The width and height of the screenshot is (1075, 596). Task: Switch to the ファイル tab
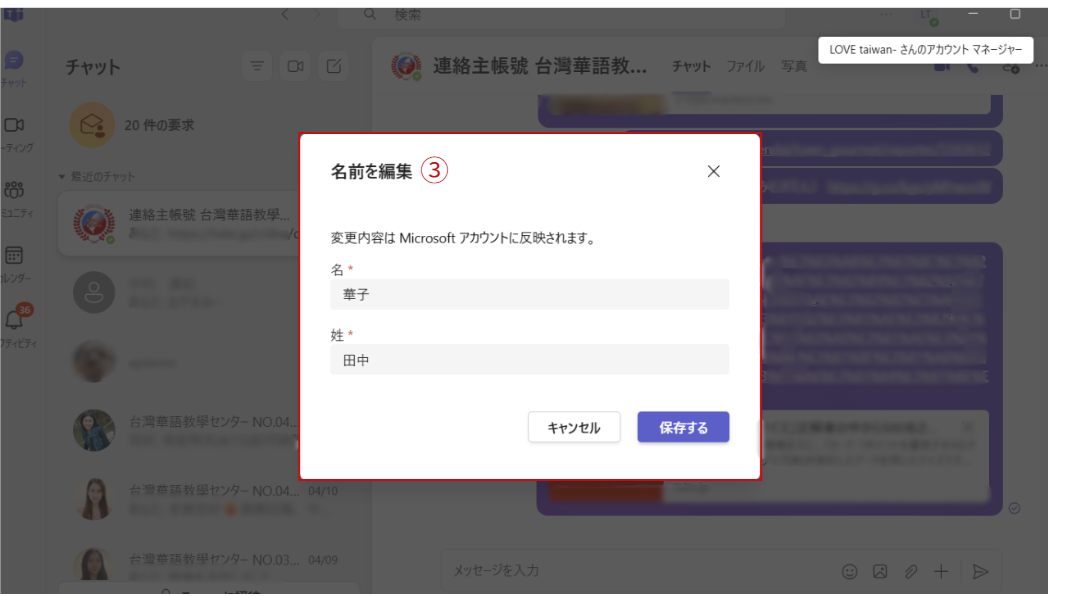tap(745, 66)
